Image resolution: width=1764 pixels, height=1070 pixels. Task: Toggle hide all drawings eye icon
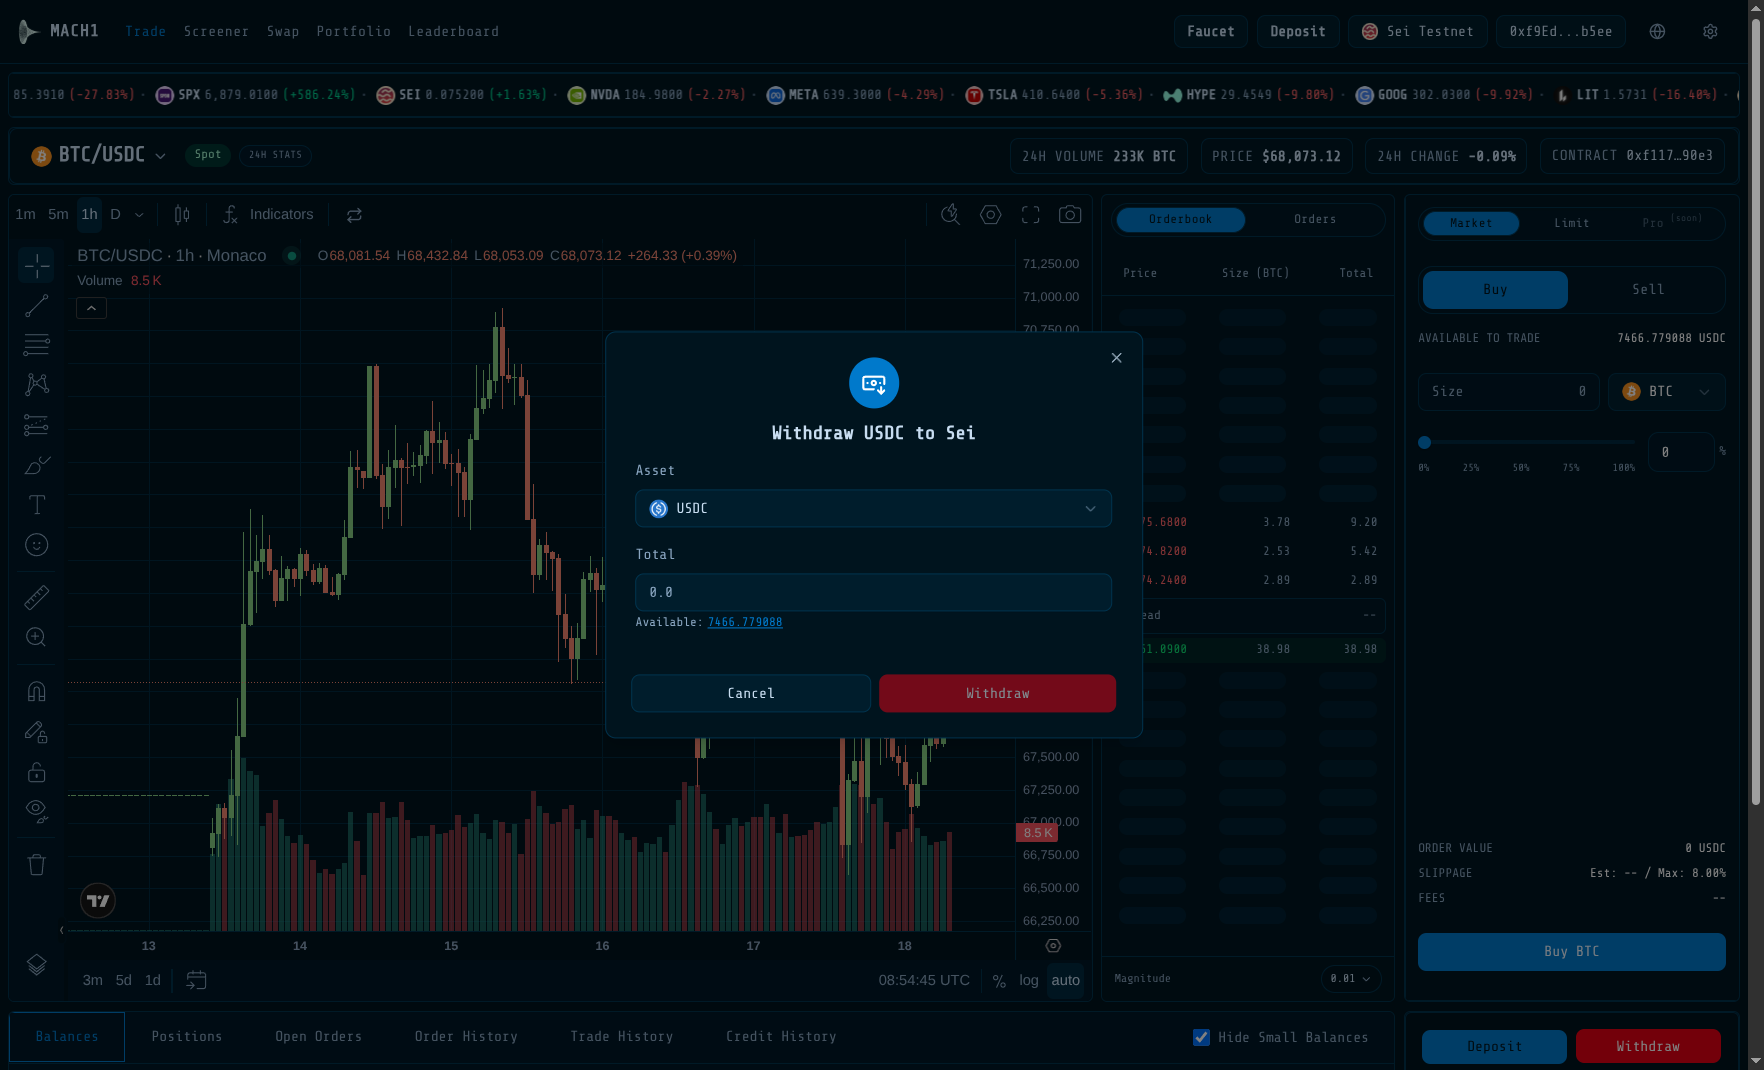37,811
